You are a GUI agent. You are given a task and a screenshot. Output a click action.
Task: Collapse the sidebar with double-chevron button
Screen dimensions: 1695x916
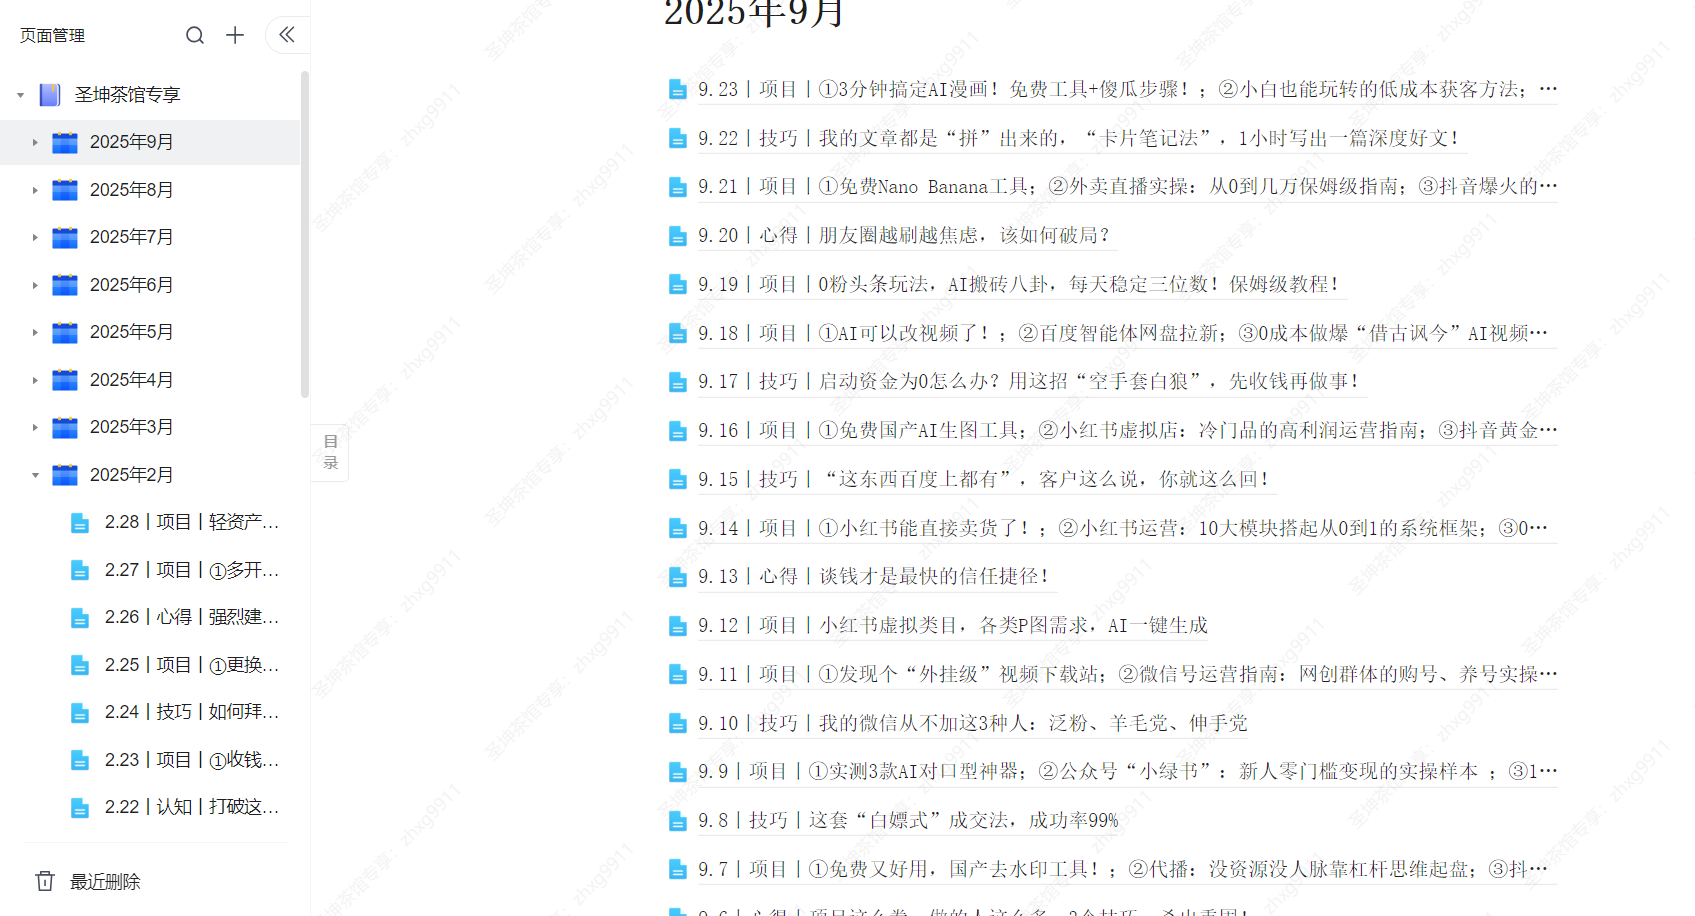pyautogui.click(x=287, y=35)
